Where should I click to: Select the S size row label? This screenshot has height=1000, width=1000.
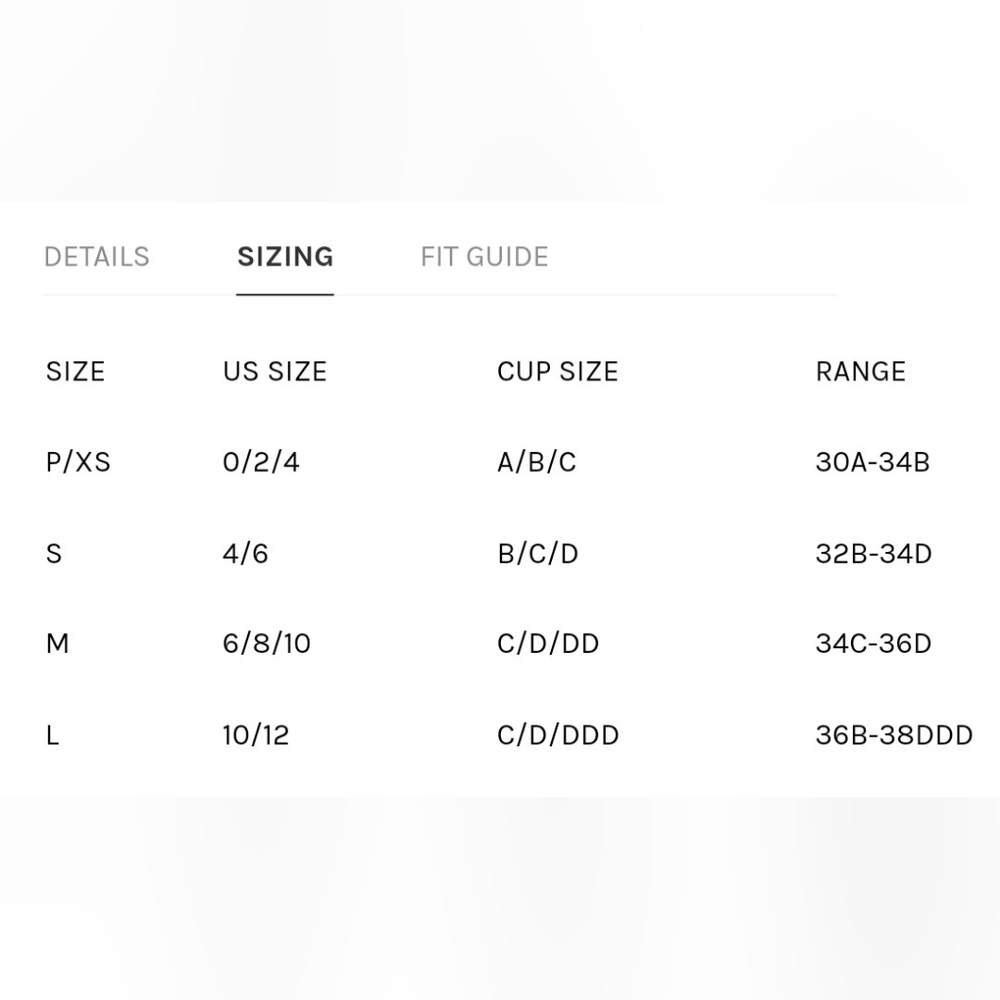tap(54, 553)
